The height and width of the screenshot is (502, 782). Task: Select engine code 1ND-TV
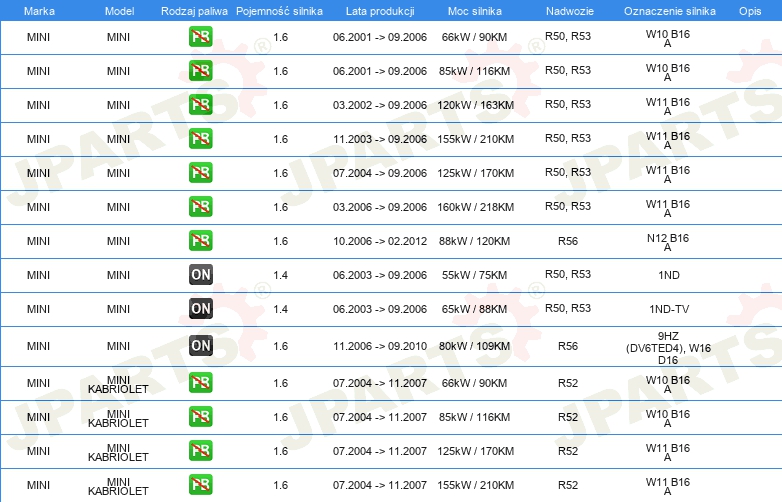pyautogui.click(x=669, y=309)
